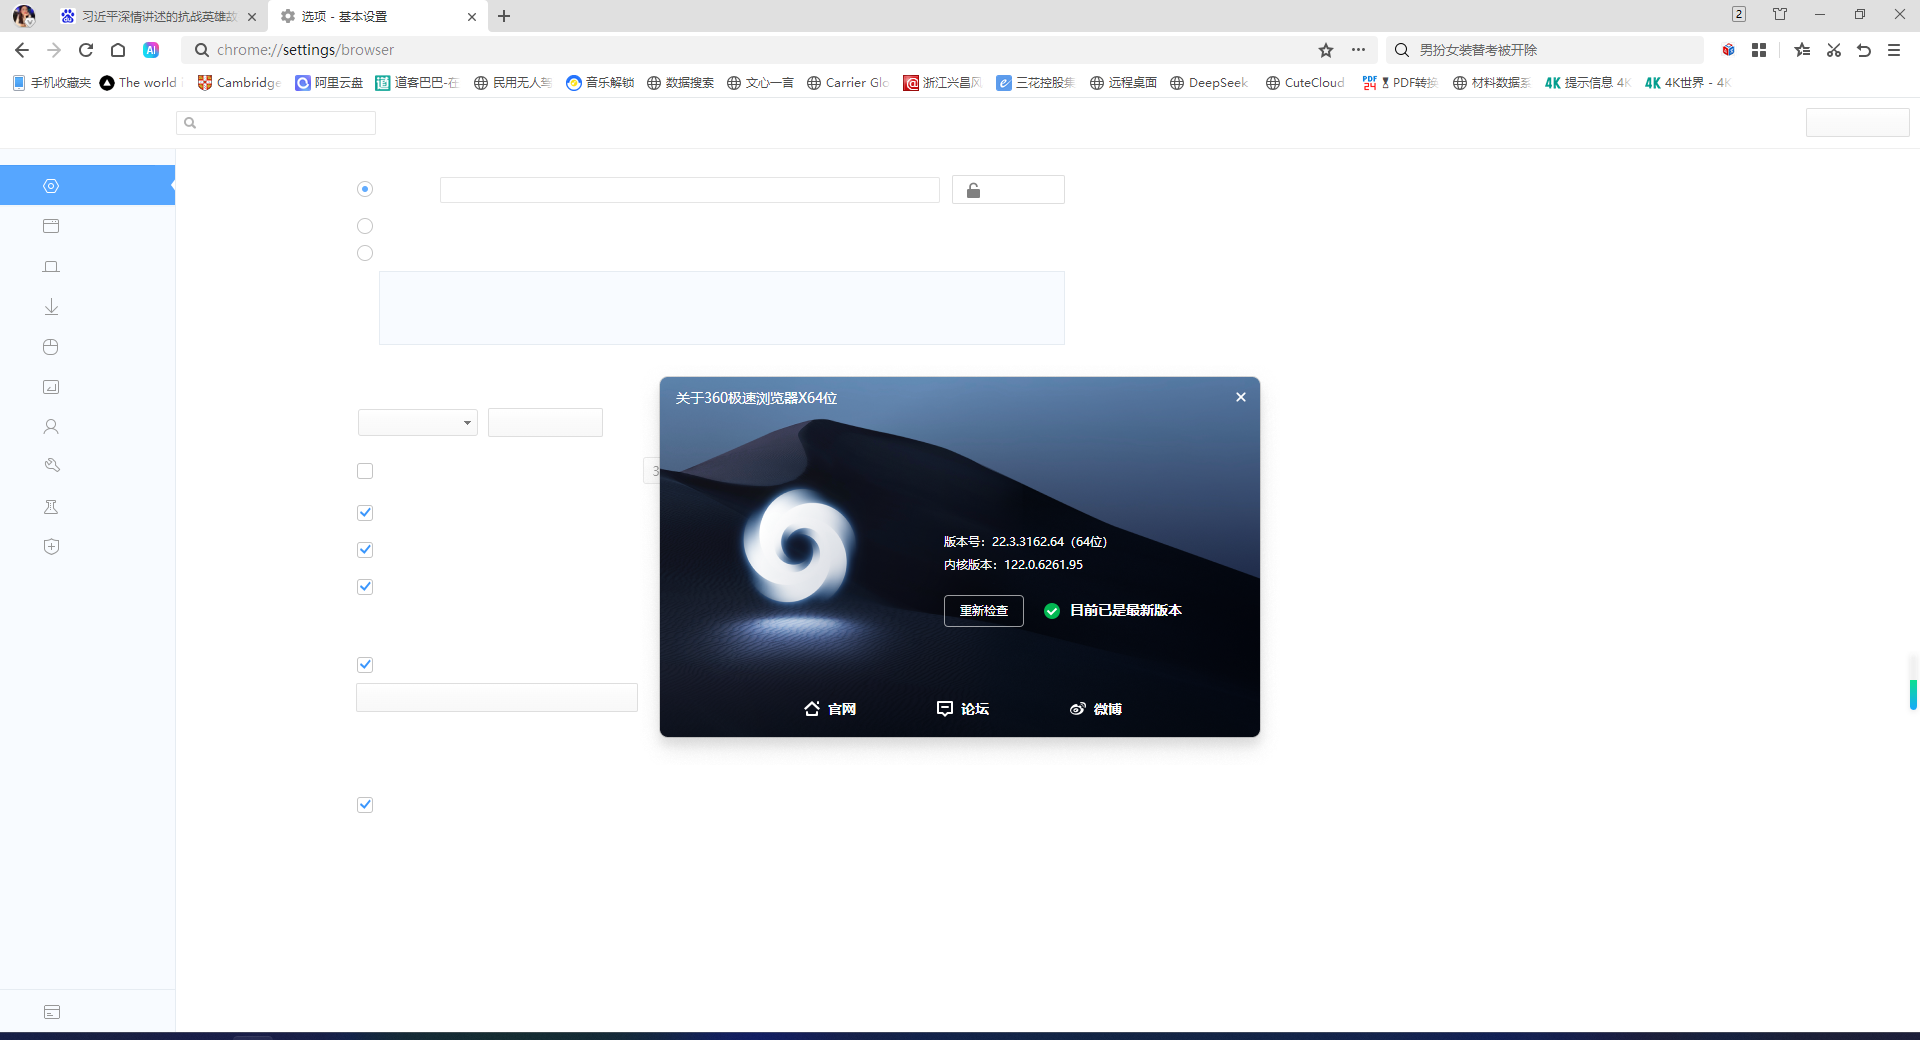This screenshot has height=1040, width=1920.
Task: Click the 重新检查 button in the dialog
Action: tap(983, 611)
